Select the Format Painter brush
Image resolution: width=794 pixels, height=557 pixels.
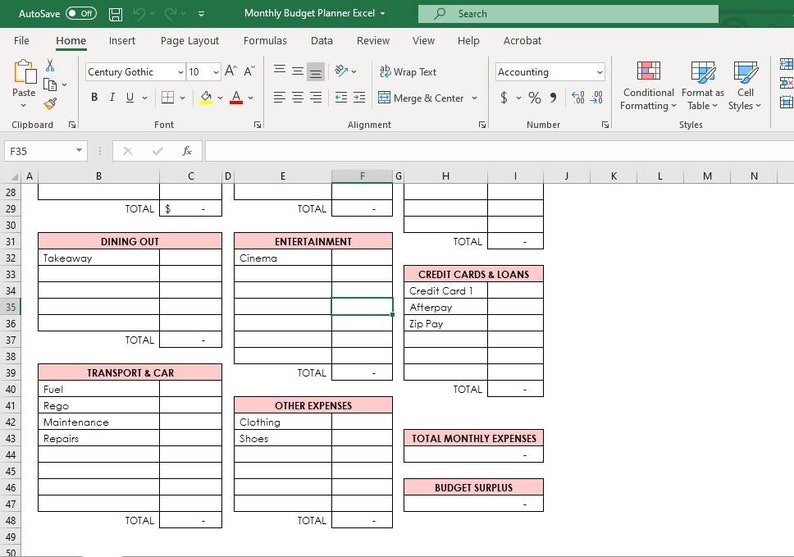tap(50, 104)
